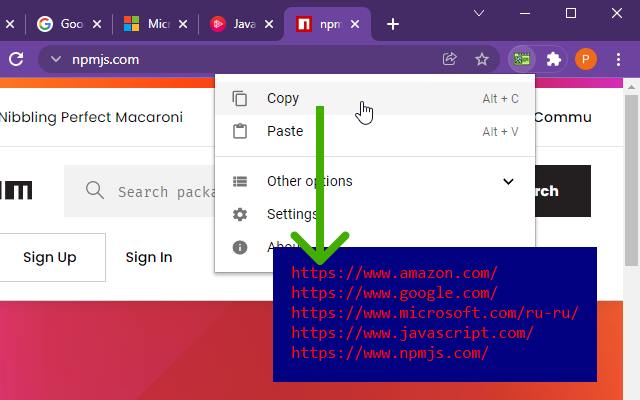The width and height of the screenshot is (640, 400).
Task: Open the Extensions puzzle-piece menu
Action: point(553,60)
